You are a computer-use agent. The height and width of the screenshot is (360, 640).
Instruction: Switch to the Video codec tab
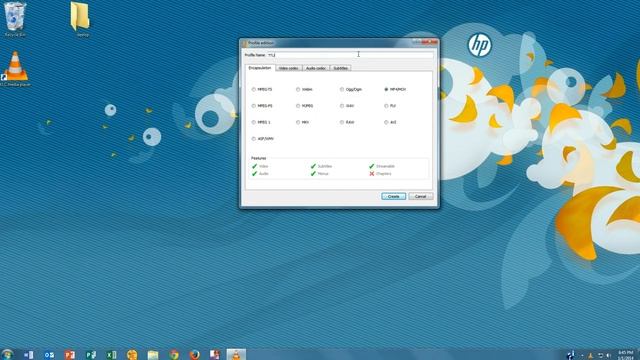coord(289,68)
